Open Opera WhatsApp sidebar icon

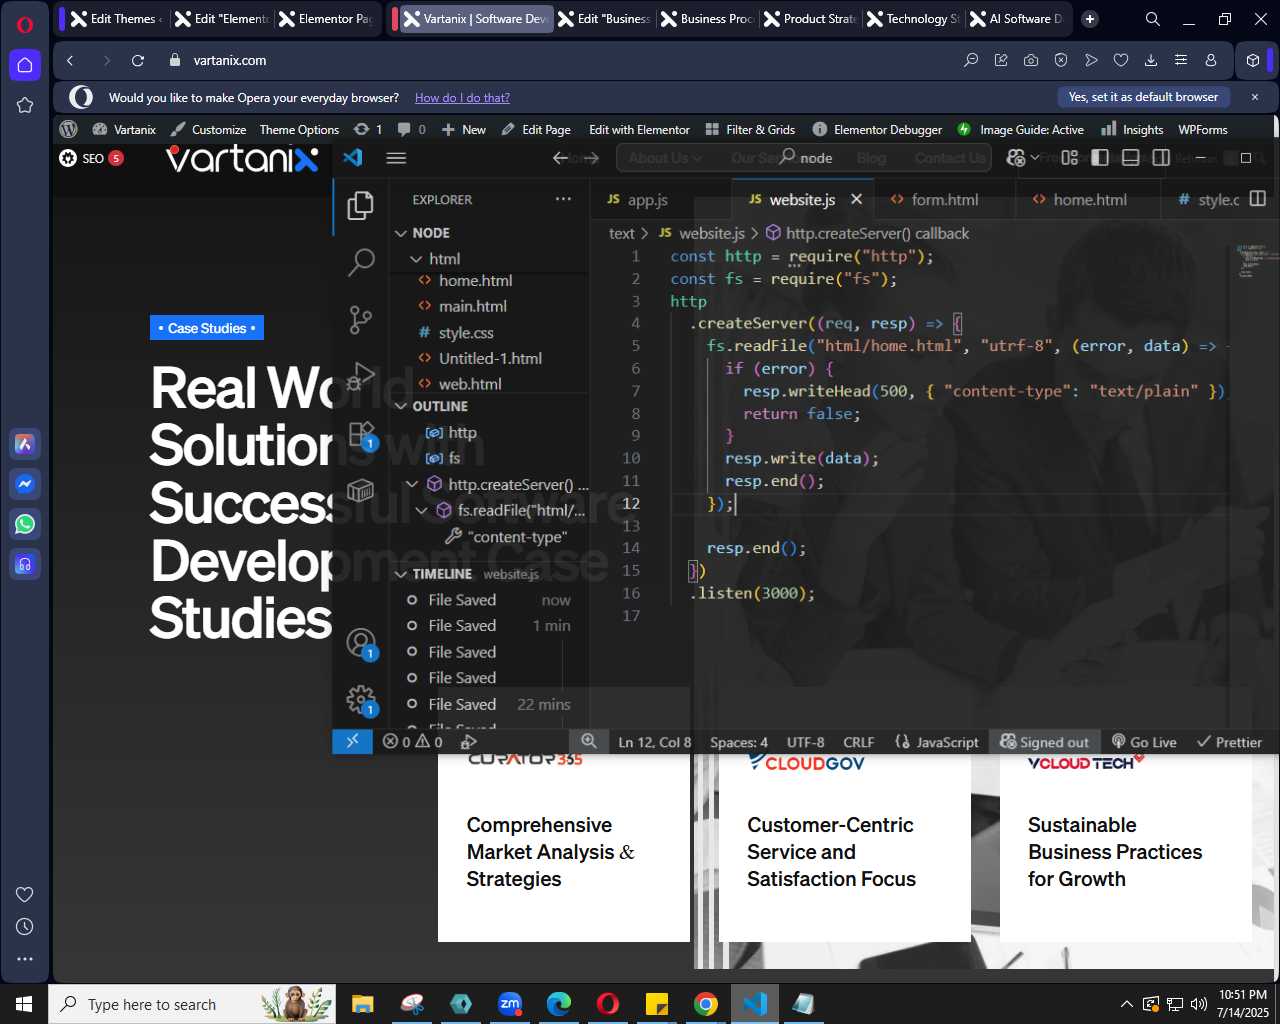25,524
